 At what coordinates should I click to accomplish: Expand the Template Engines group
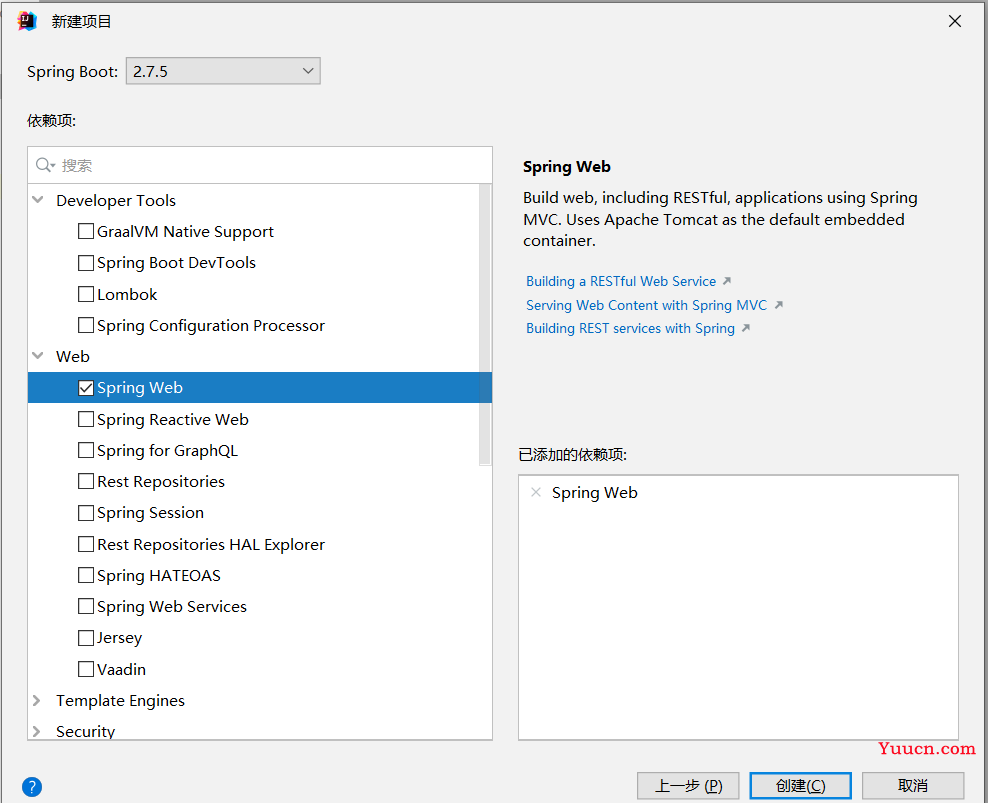pos(37,700)
